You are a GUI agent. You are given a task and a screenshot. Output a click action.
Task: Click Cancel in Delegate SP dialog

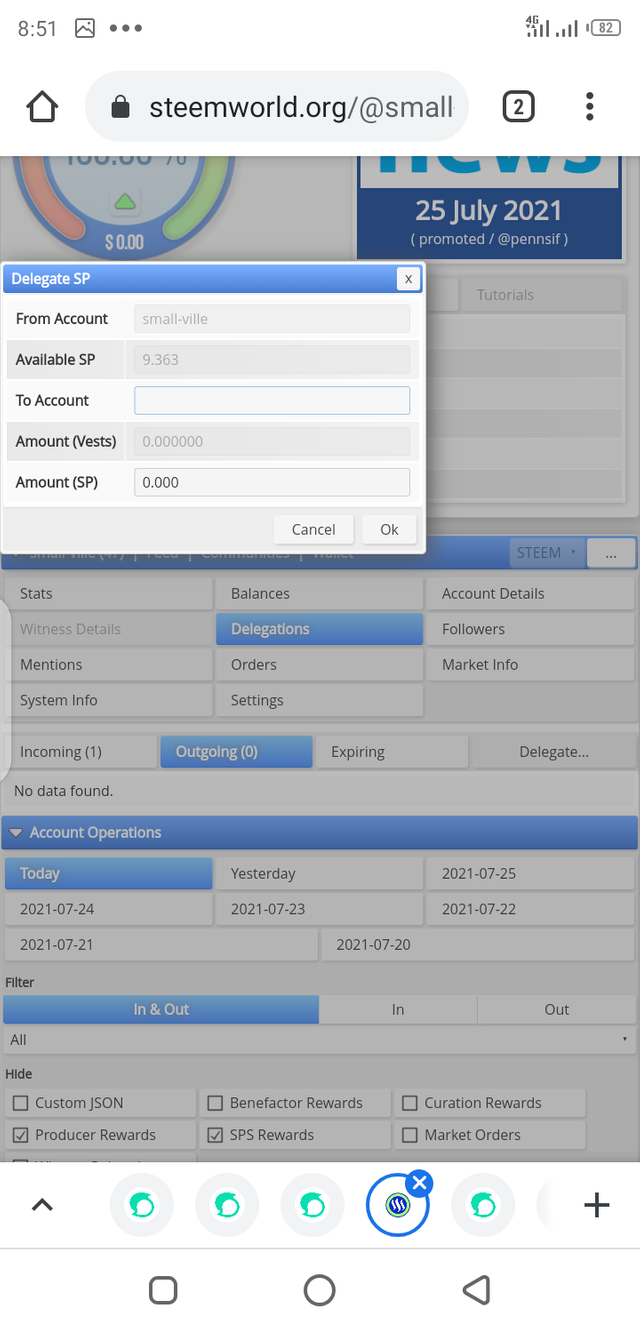314,529
